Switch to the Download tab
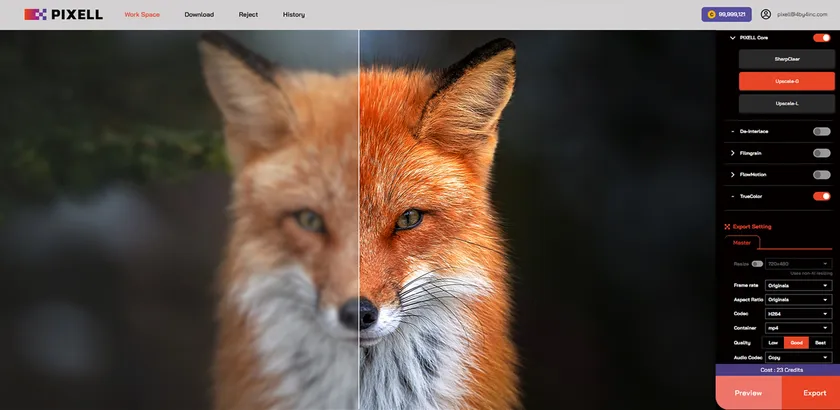Image resolution: width=840 pixels, height=410 pixels. [199, 15]
